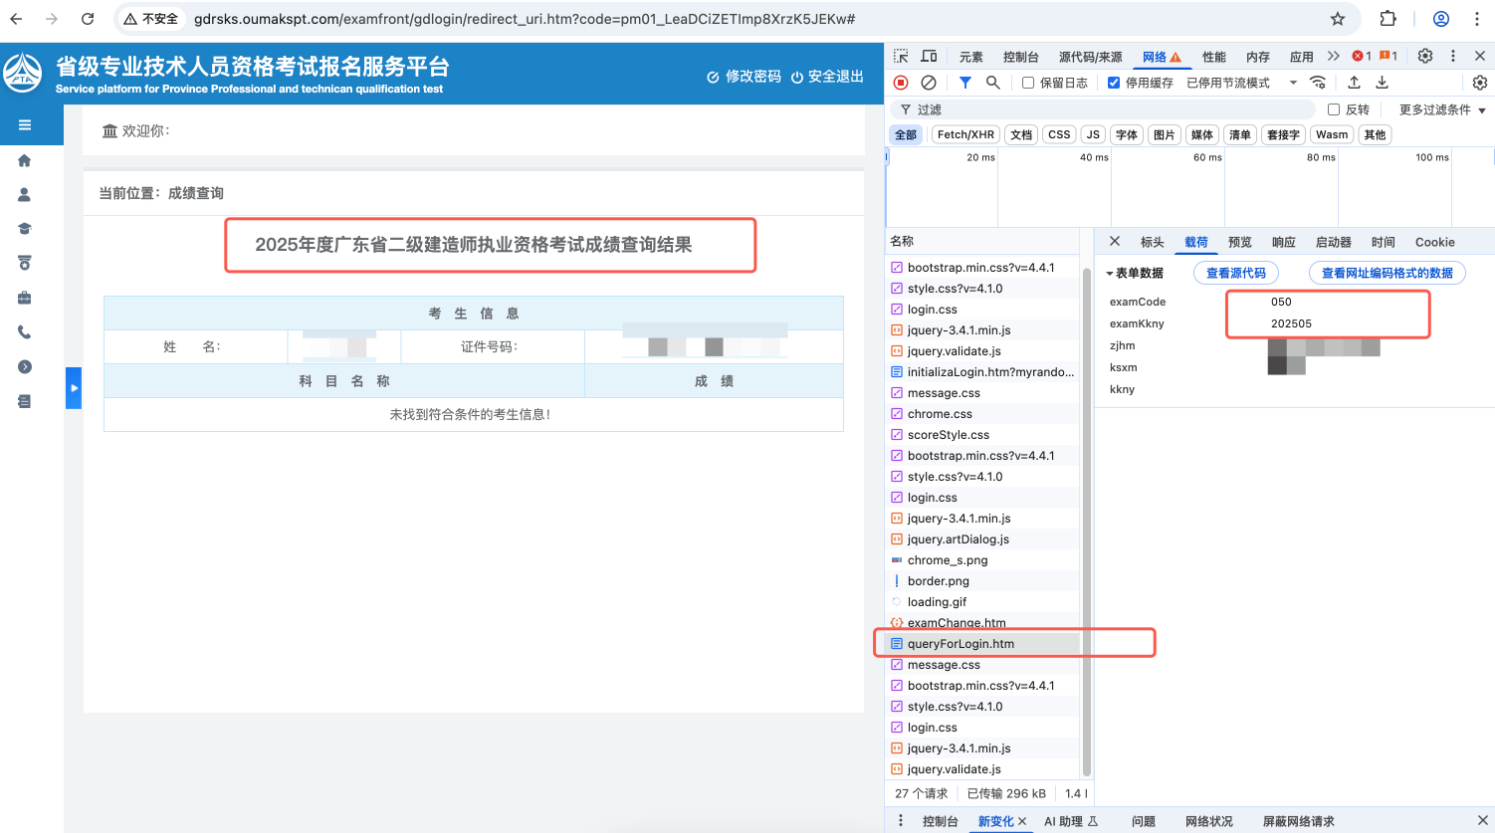This screenshot has height=833, width=1495.
Task: Switch to the 响应 tab
Action: coord(1283,242)
